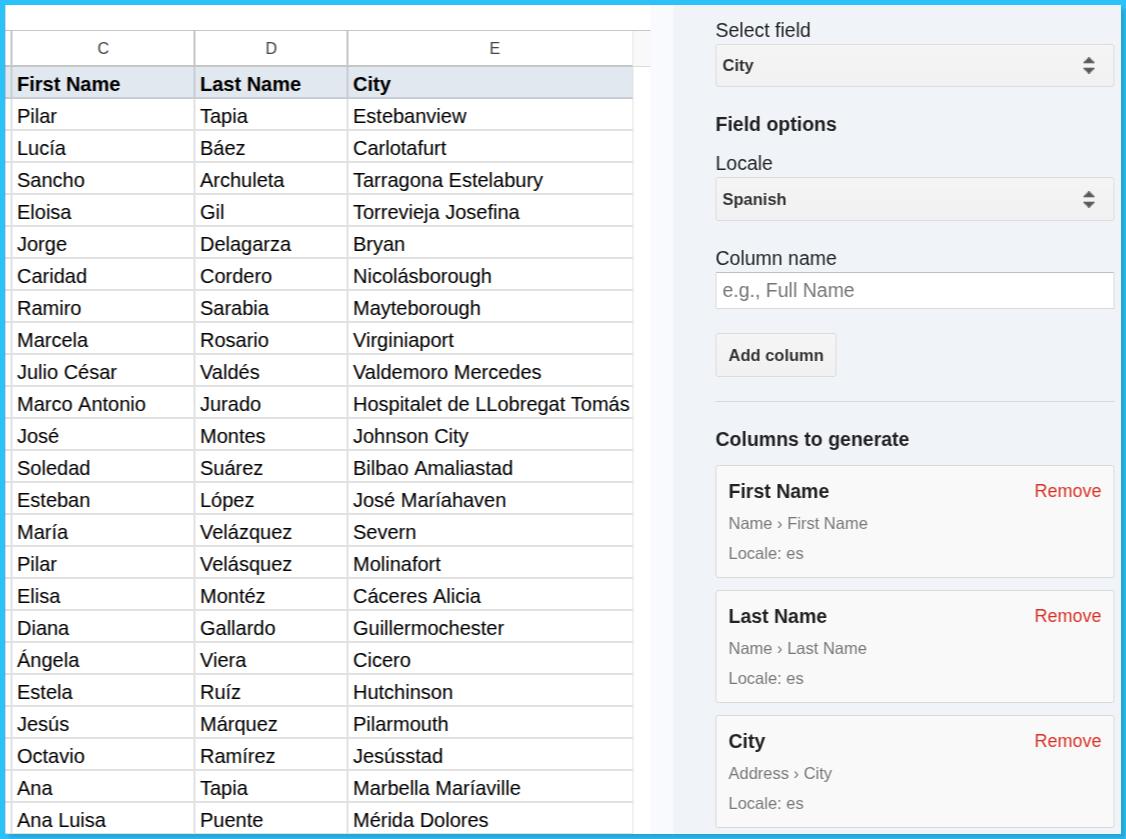Click the cell with city Bryan

[x=494, y=243]
